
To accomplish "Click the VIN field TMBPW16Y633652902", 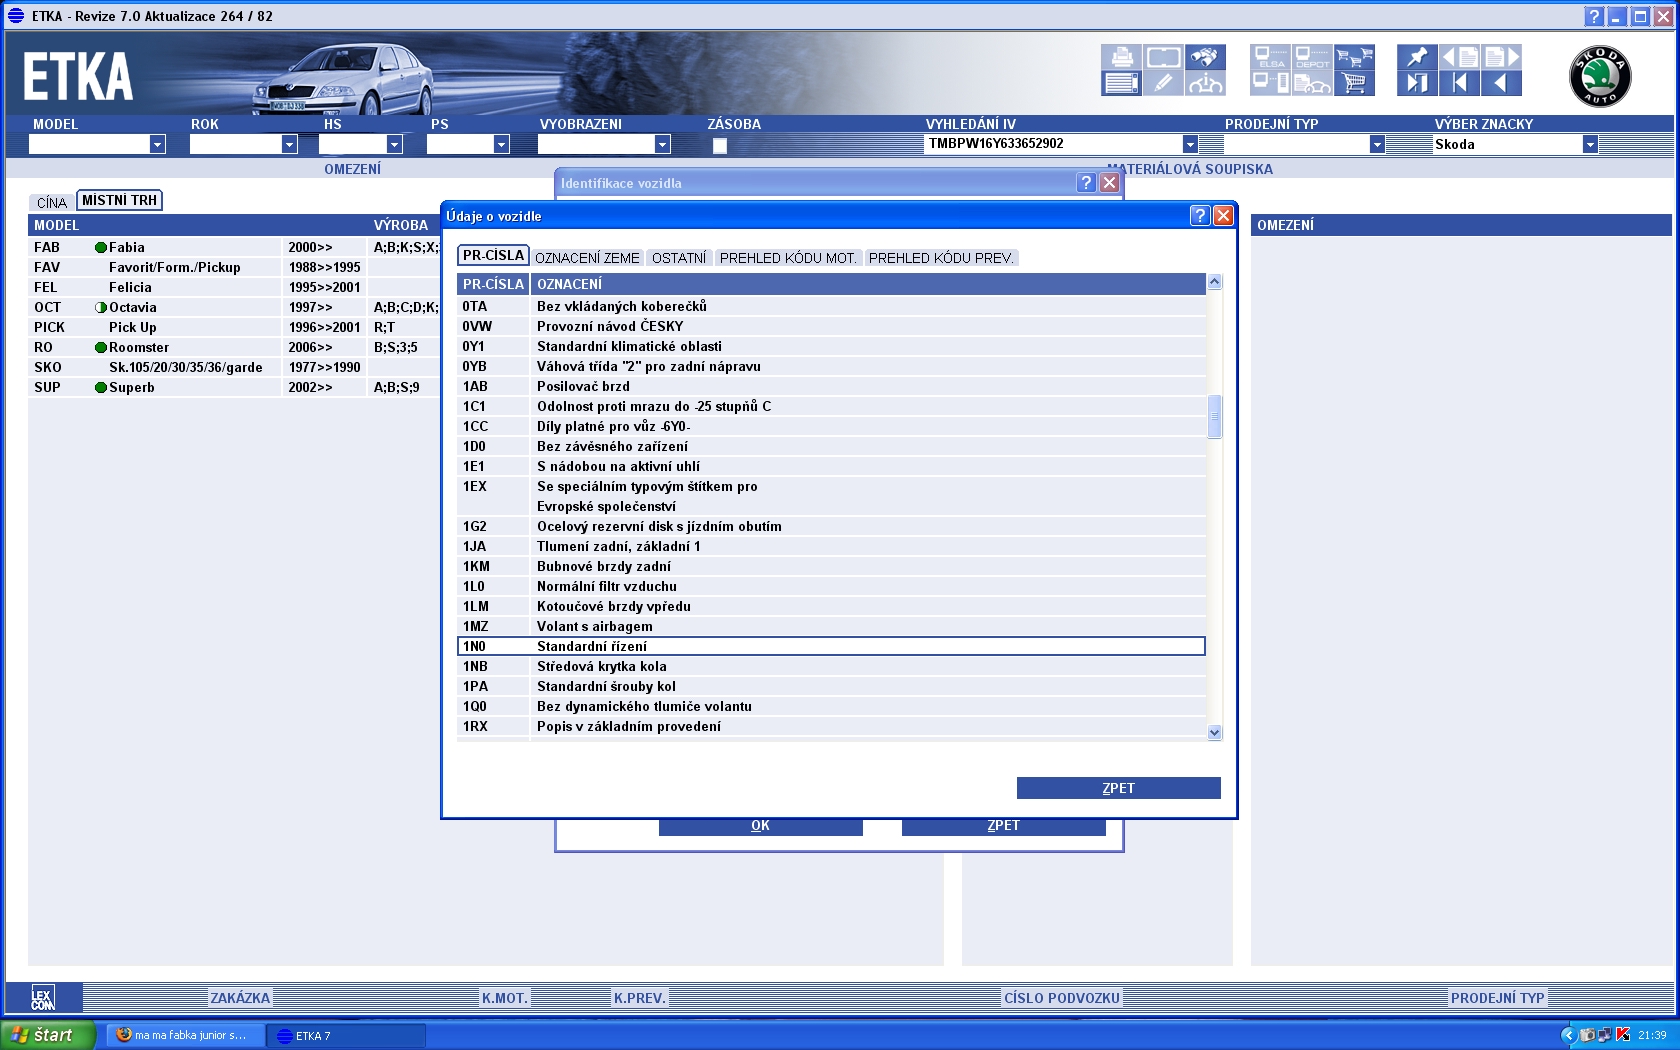I will click(1052, 144).
